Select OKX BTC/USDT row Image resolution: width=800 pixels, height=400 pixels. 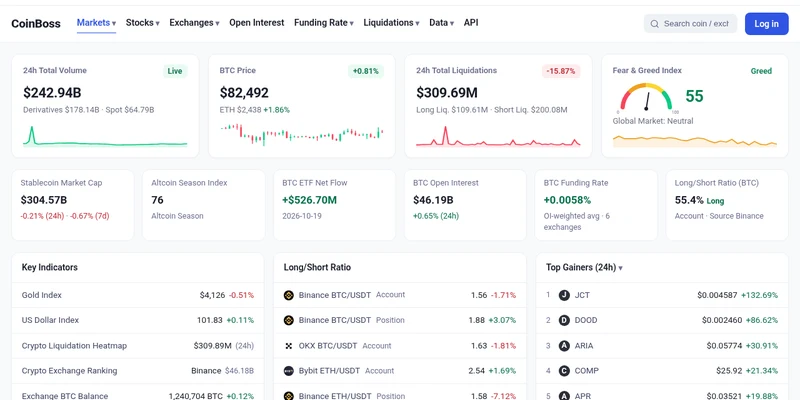(x=400, y=346)
